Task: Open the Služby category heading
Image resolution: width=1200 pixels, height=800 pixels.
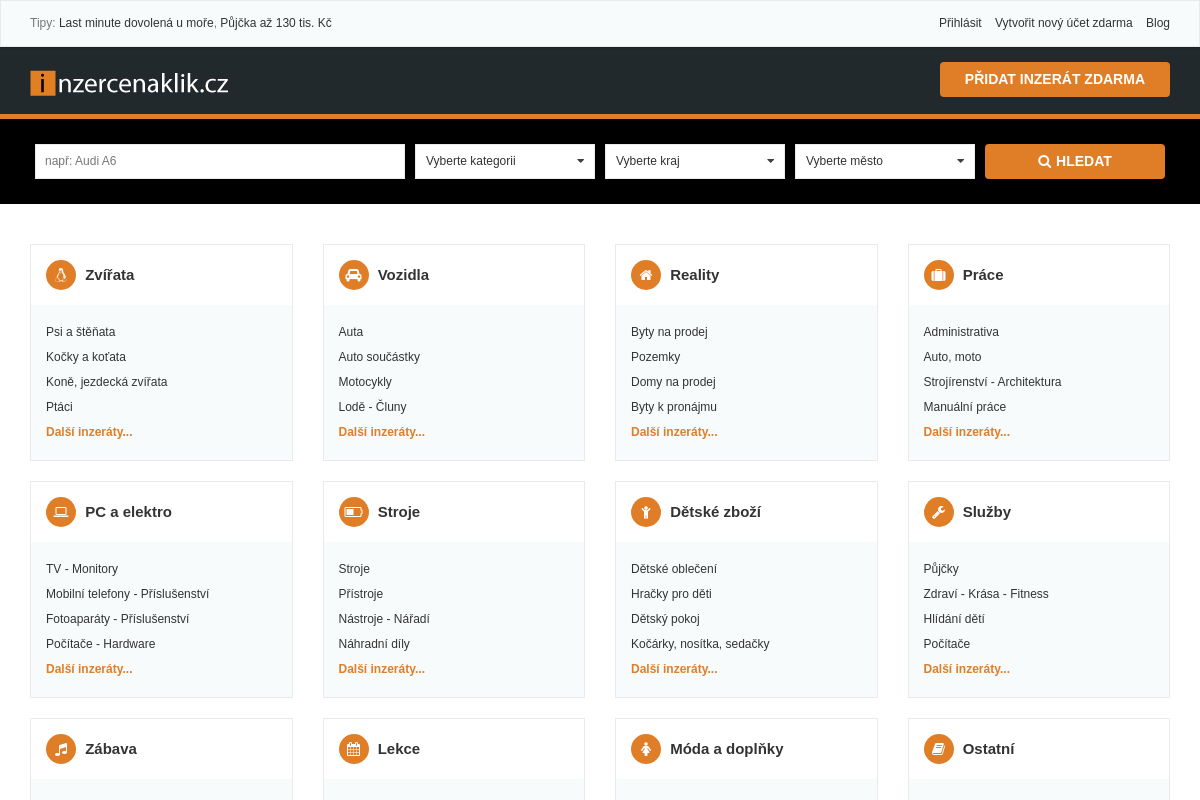Action: tap(987, 512)
